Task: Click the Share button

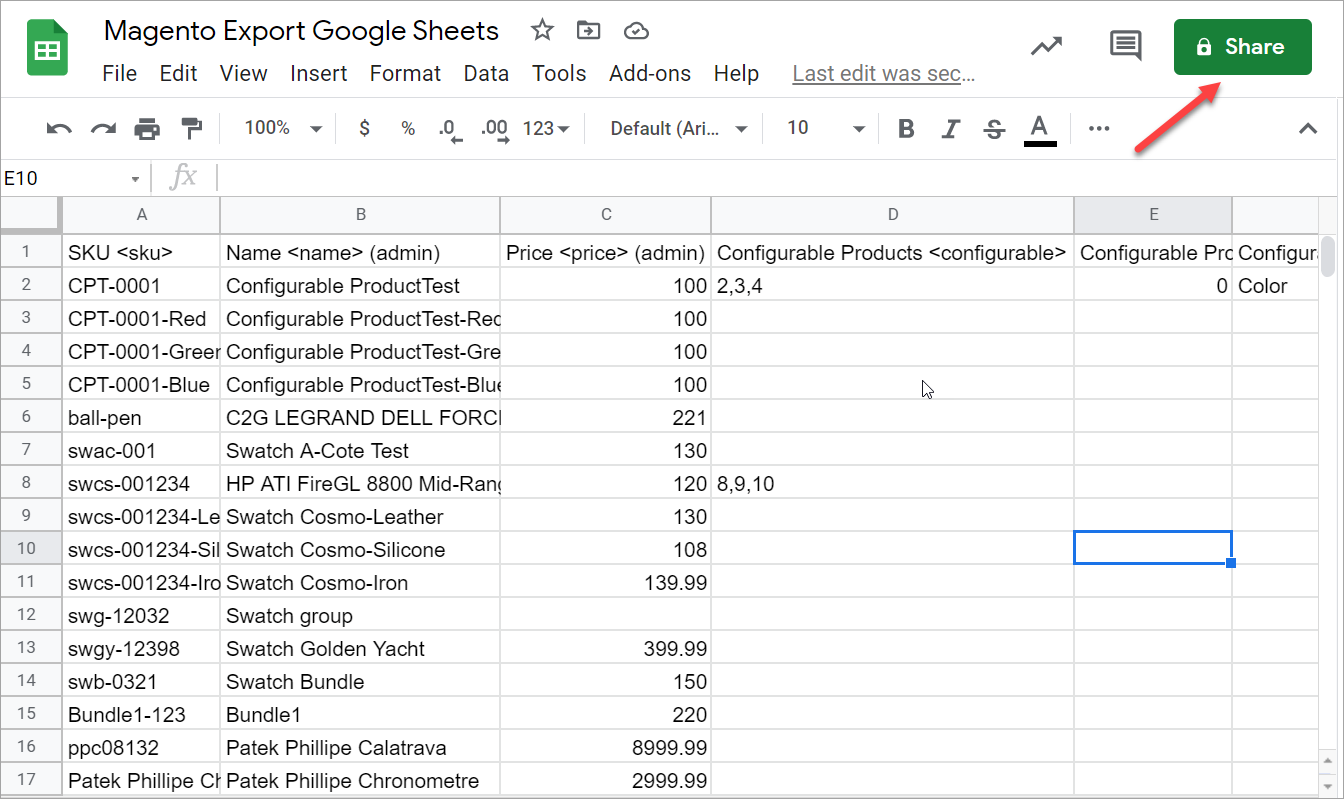Action: point(1242,47)
